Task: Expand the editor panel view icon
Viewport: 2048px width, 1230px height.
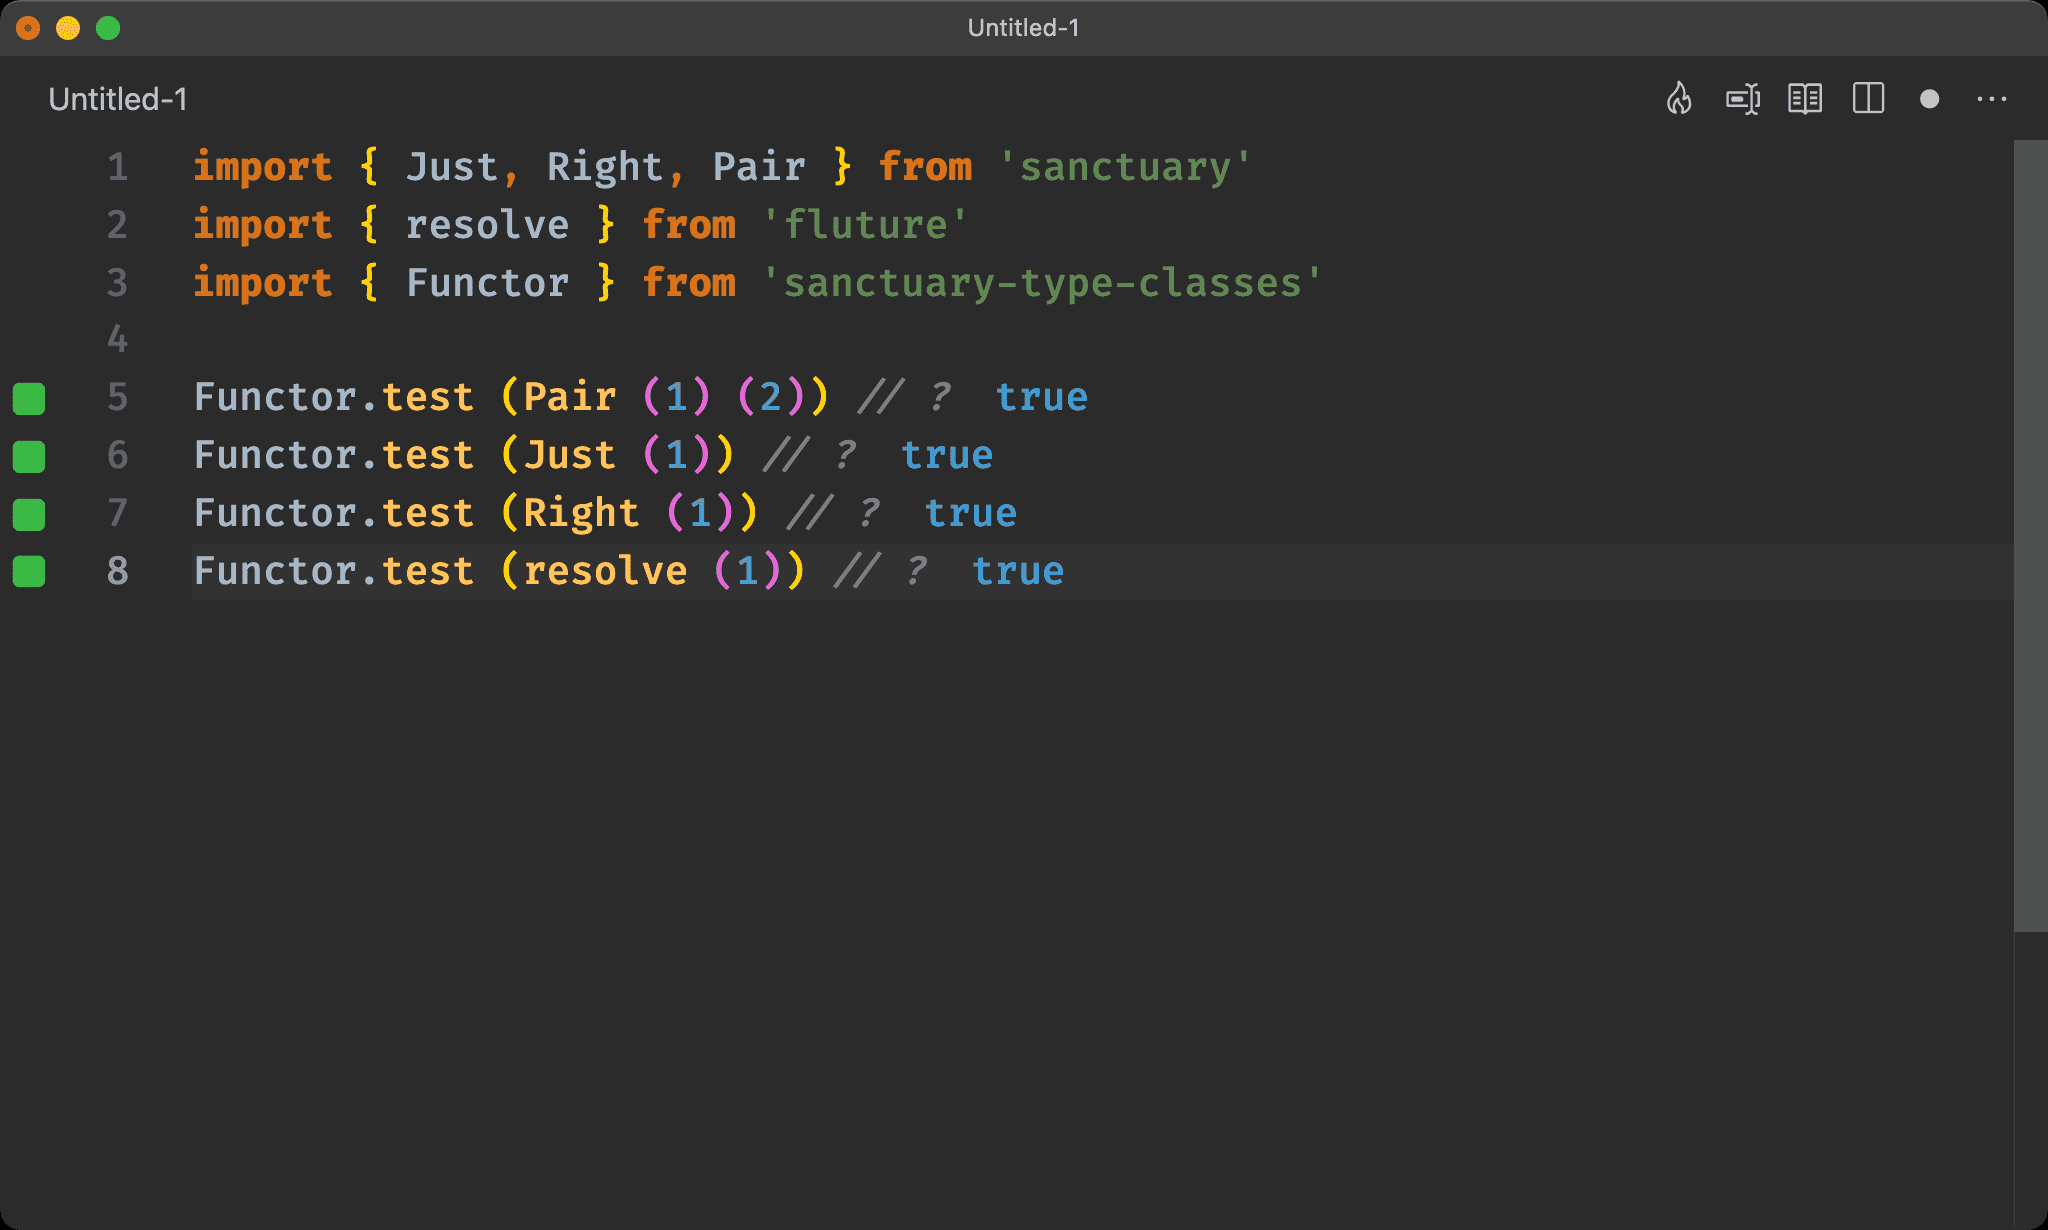Action: point(1870,99)
